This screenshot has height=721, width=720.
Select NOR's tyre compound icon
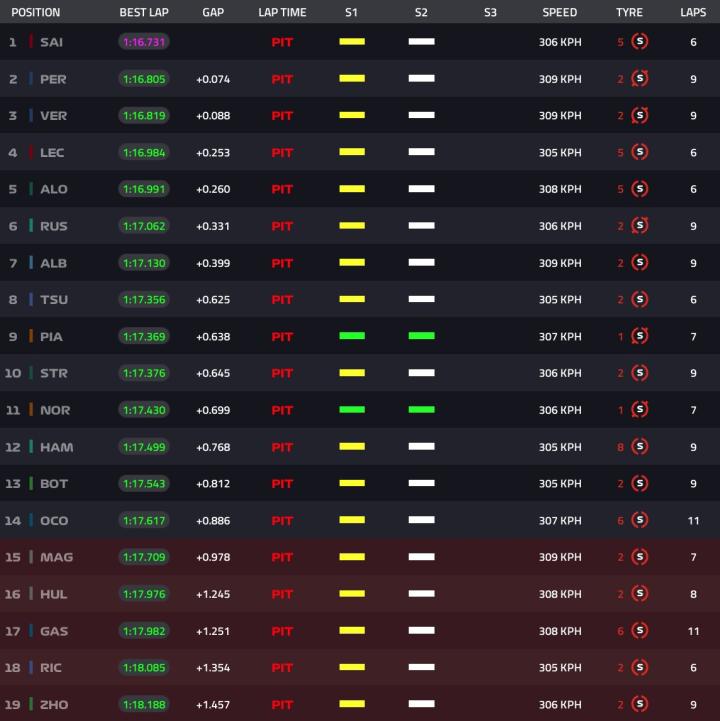pos(639,410)
